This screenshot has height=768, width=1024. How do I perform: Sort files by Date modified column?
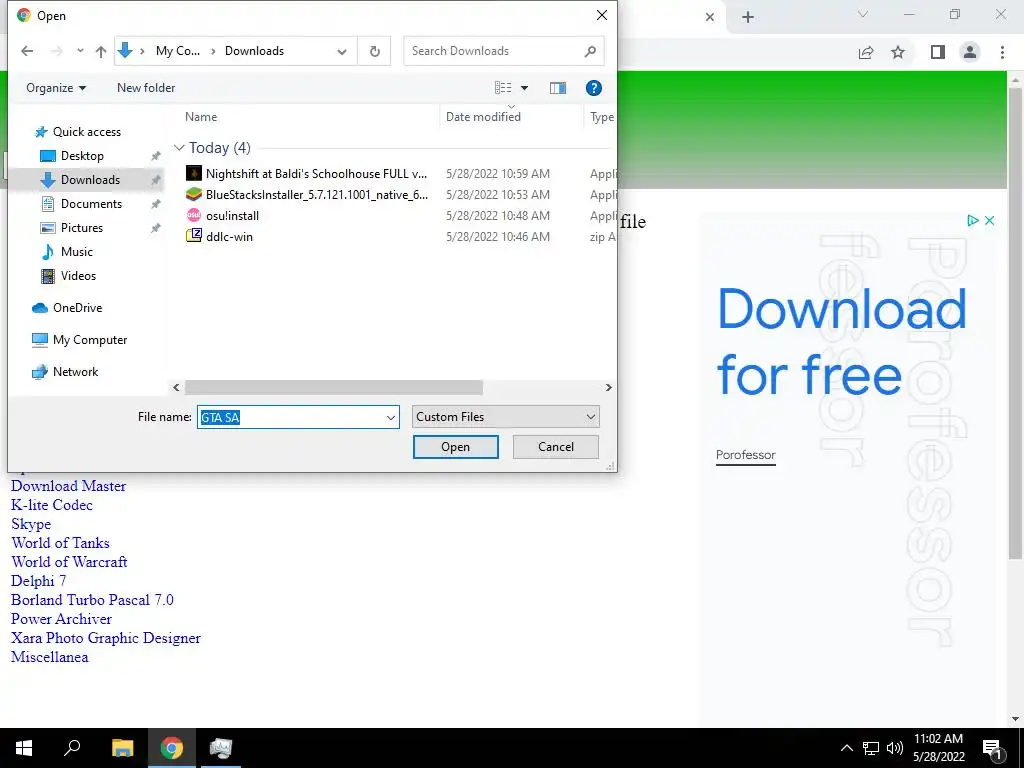[x=483, y=117]
